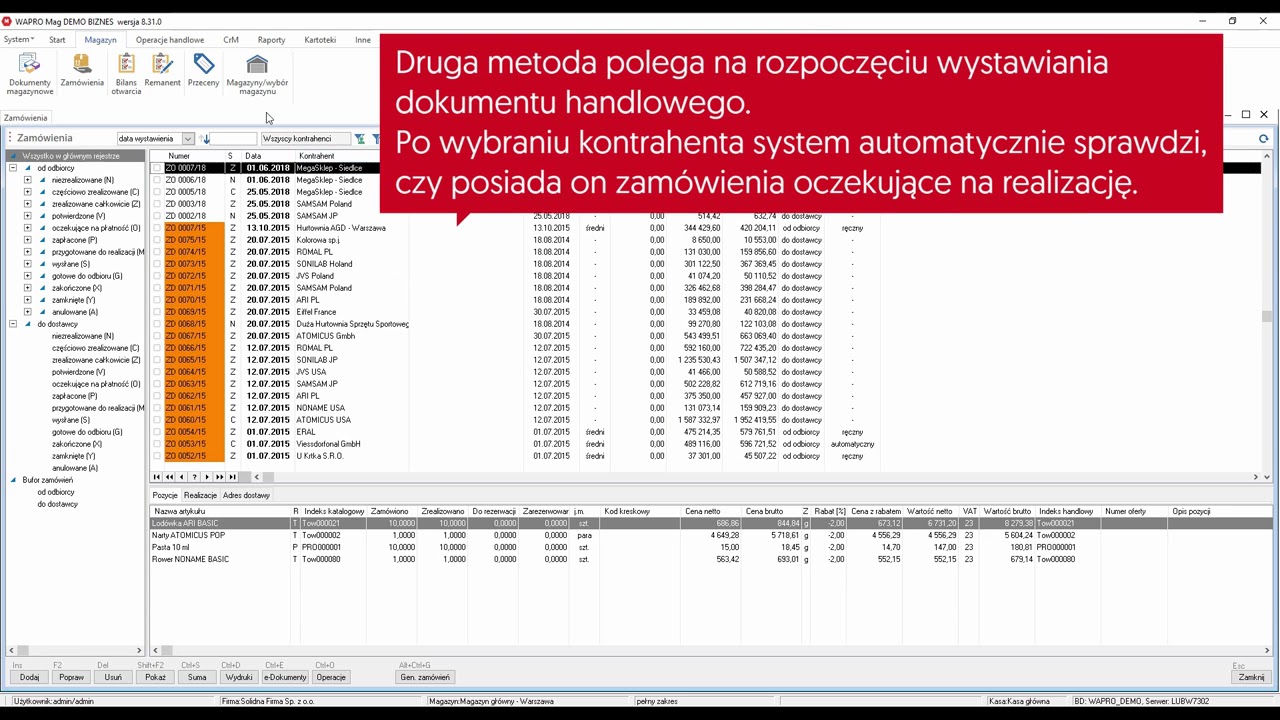
Task: Collapse the 'od odbiorcy' tree node
Action: pyautogui.click(x=13, y=168)
